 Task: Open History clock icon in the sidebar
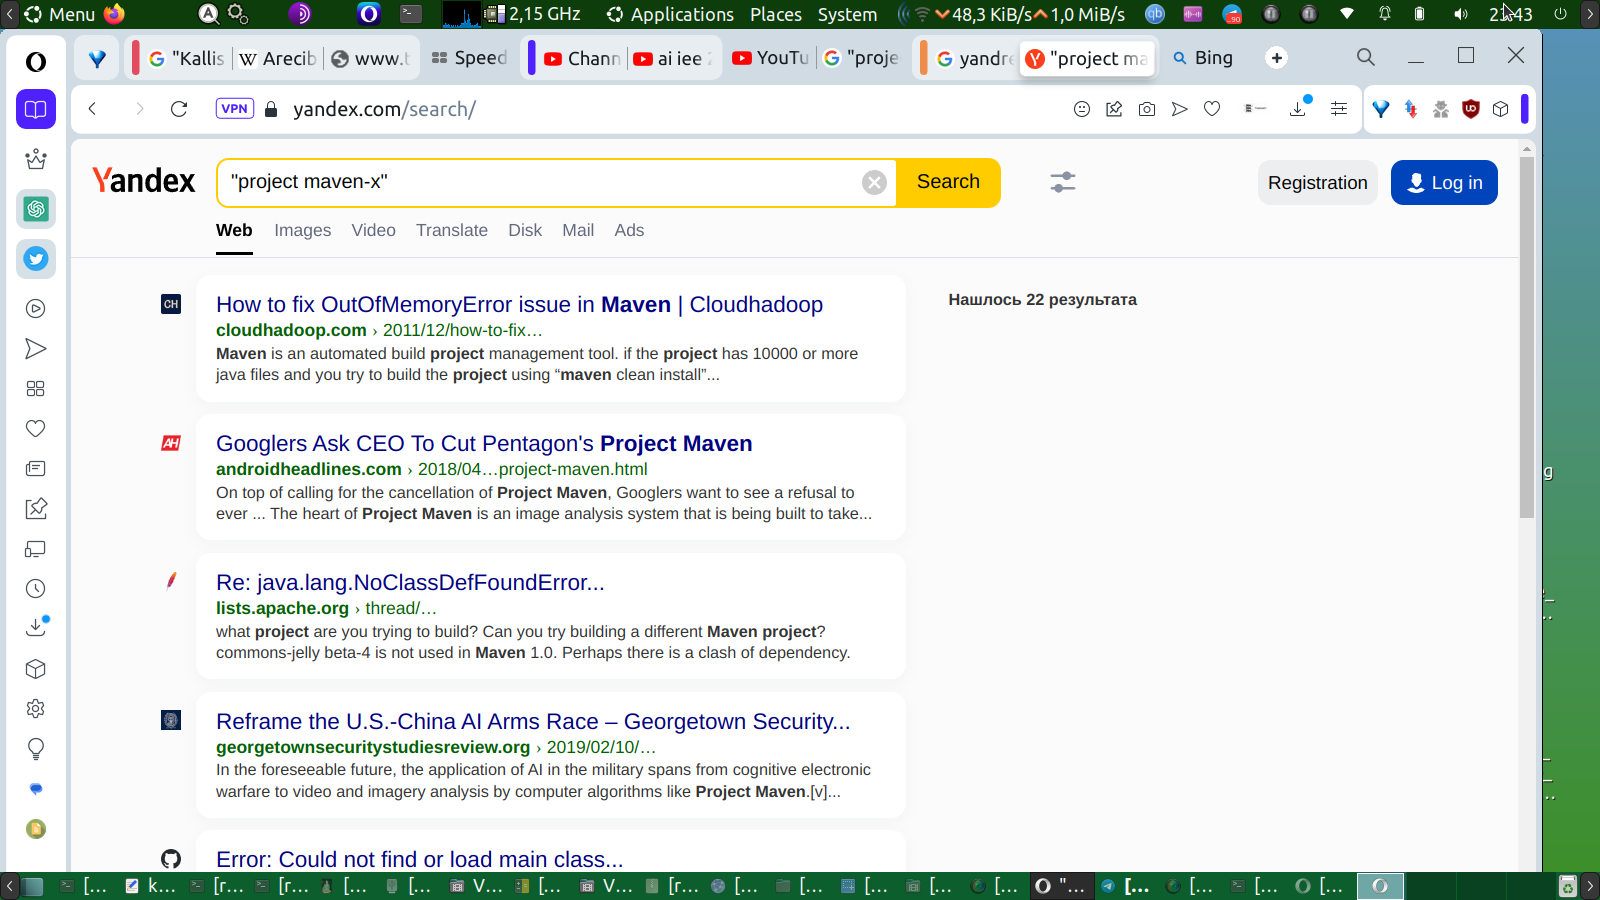(x=36, y=589)
